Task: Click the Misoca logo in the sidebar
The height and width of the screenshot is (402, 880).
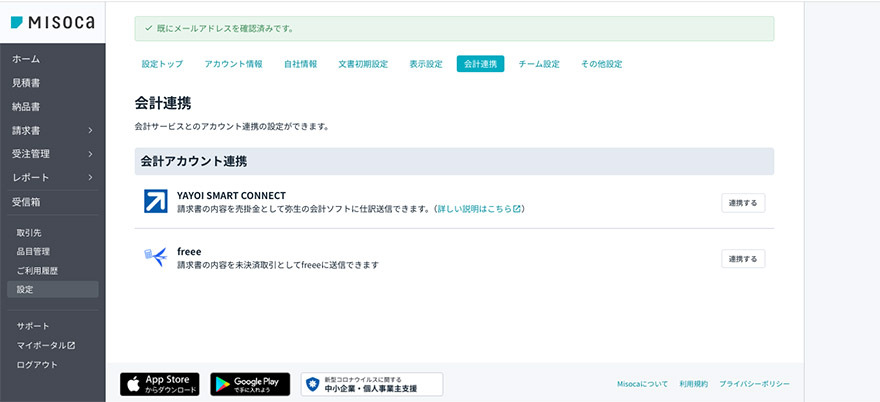Action: coord(52,22)
